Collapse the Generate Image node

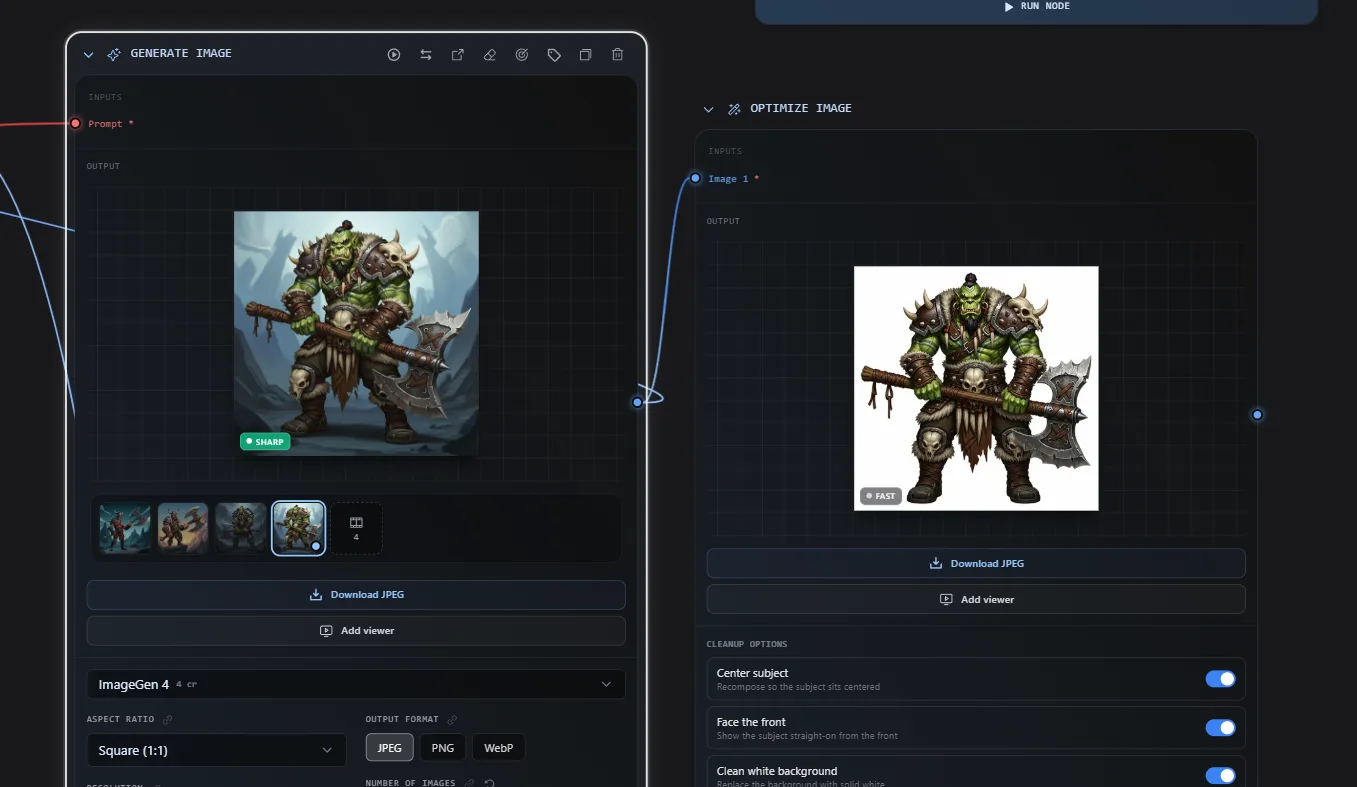click(89, 55)
